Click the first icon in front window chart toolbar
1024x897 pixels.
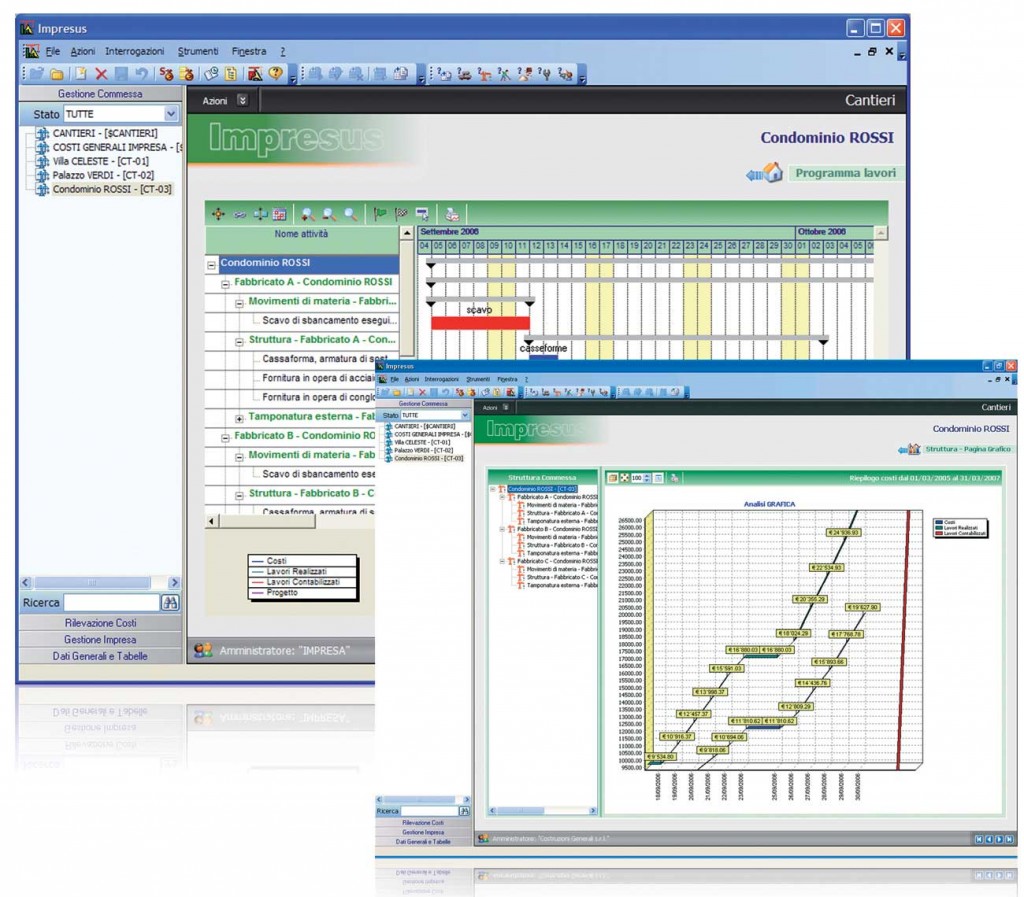coord(613,478)
